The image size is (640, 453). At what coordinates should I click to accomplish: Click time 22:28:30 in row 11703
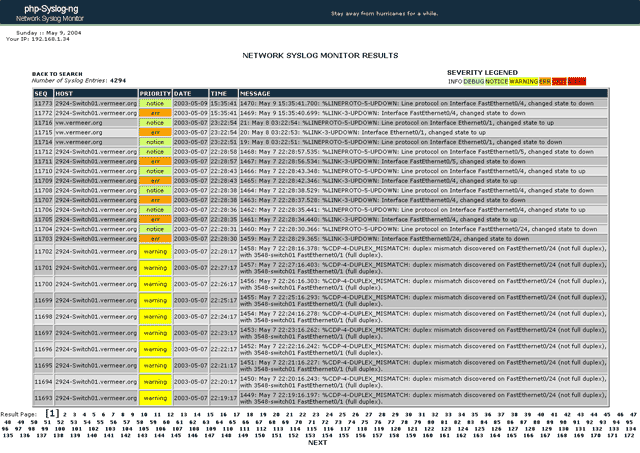point(223,239)
